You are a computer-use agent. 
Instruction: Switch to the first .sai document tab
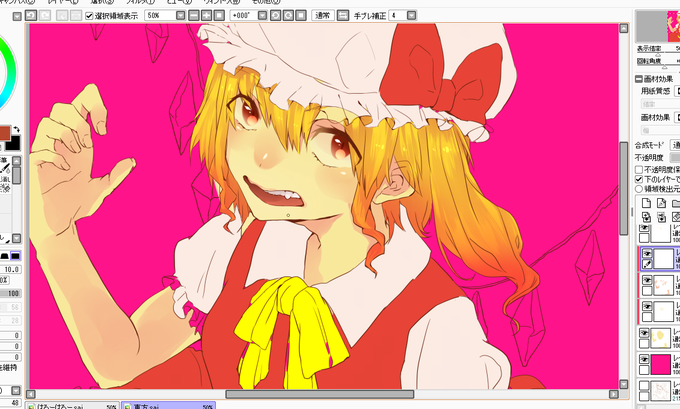(72, 406)
